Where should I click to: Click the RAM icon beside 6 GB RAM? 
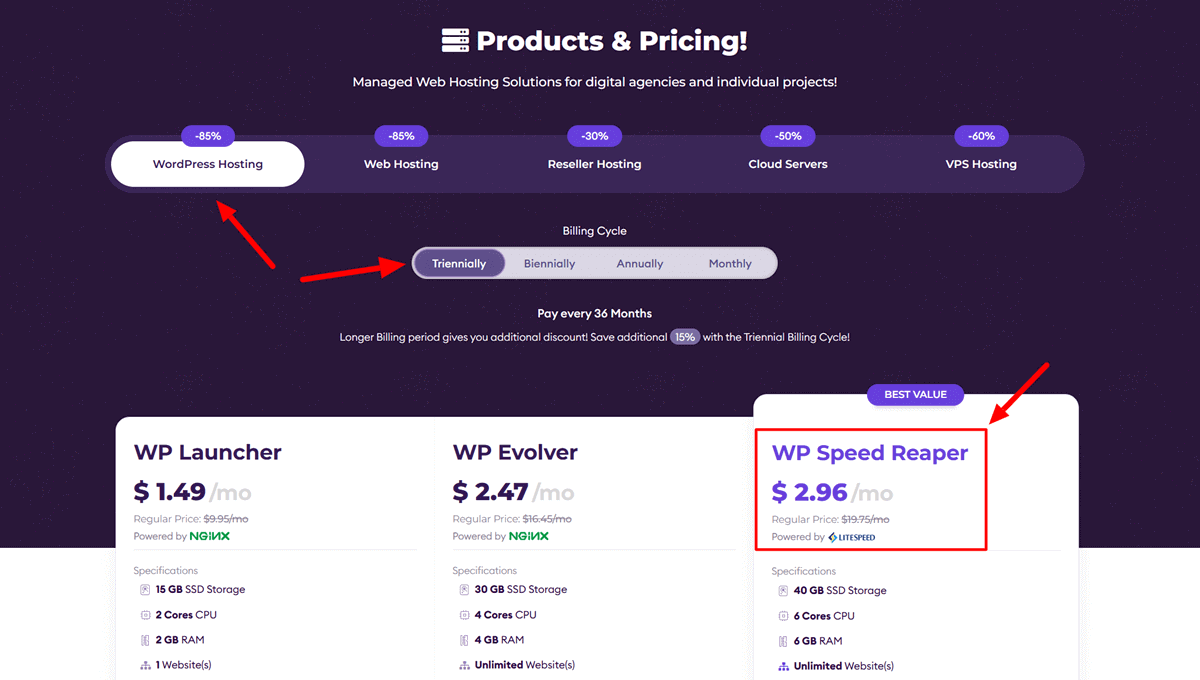pyautogui.click(x=783, y=641)
